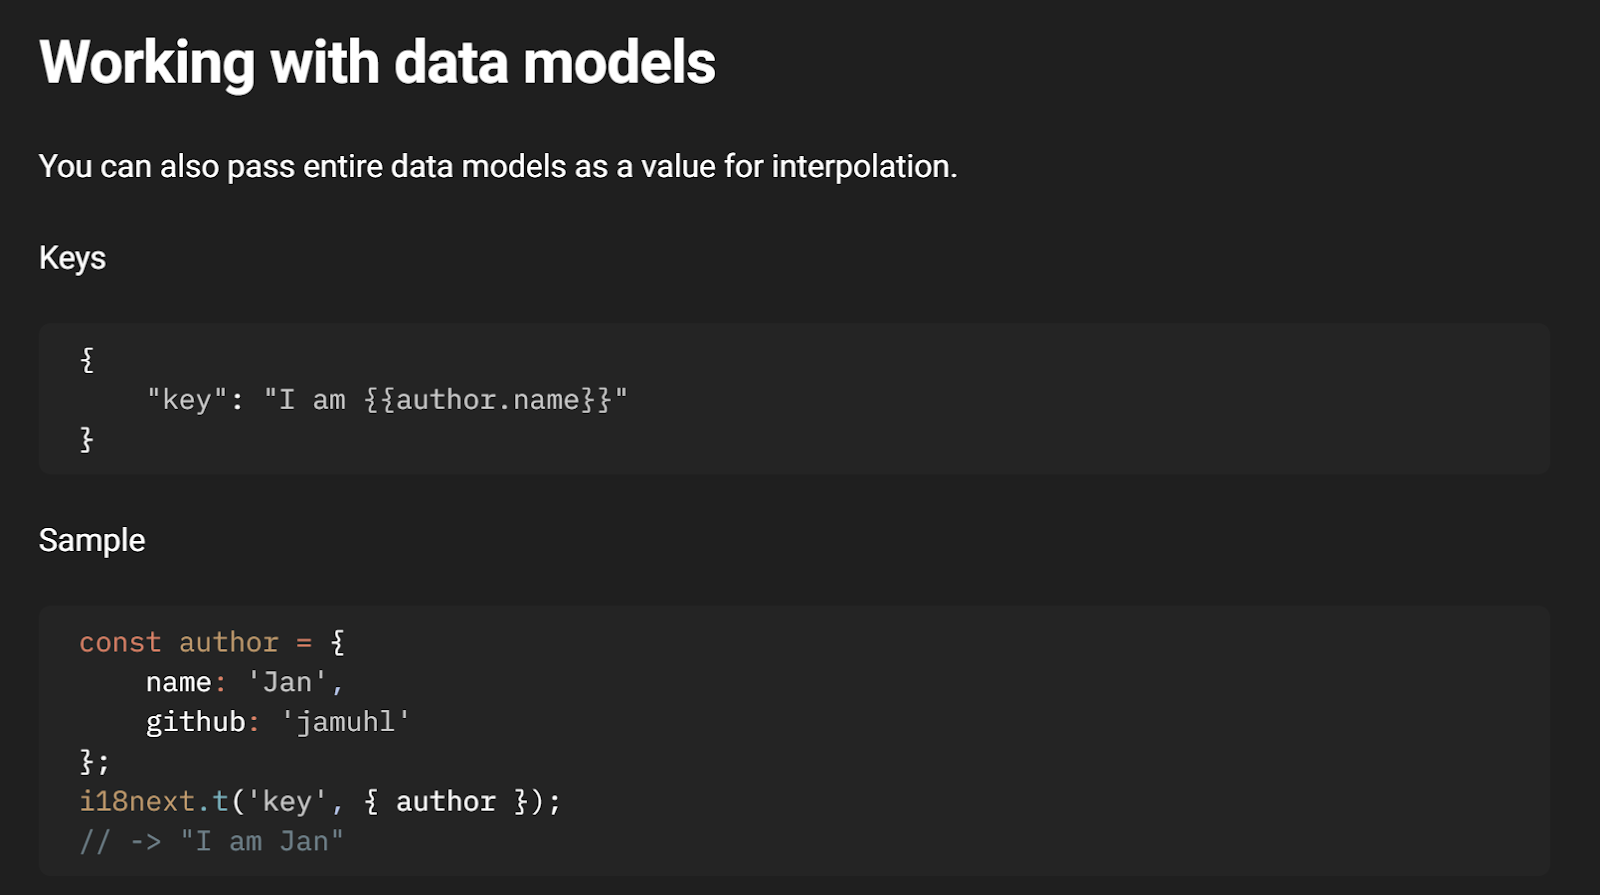Click the '// -> "I am Jan"' comment line
This screenshot has height=895, width=1600.
[211, 842]
